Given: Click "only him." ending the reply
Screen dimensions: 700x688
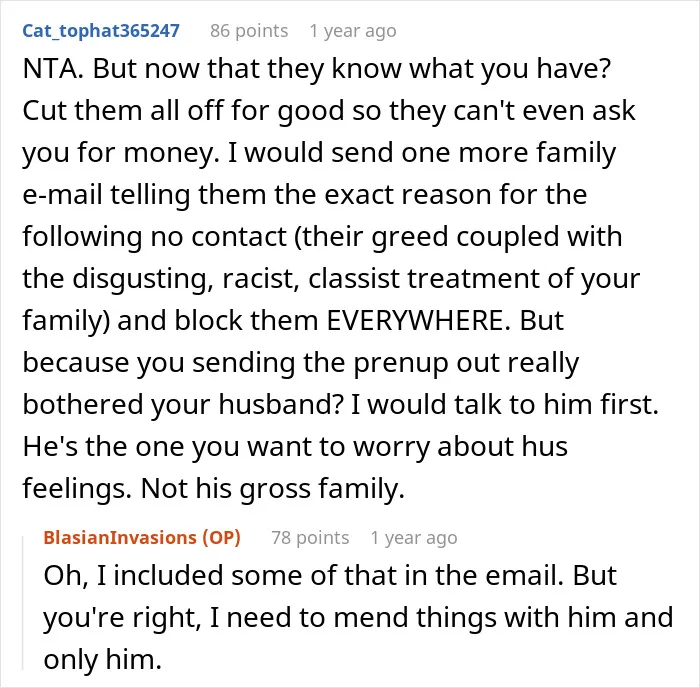Looking at the screenshot, I should (x=103, y=659).
